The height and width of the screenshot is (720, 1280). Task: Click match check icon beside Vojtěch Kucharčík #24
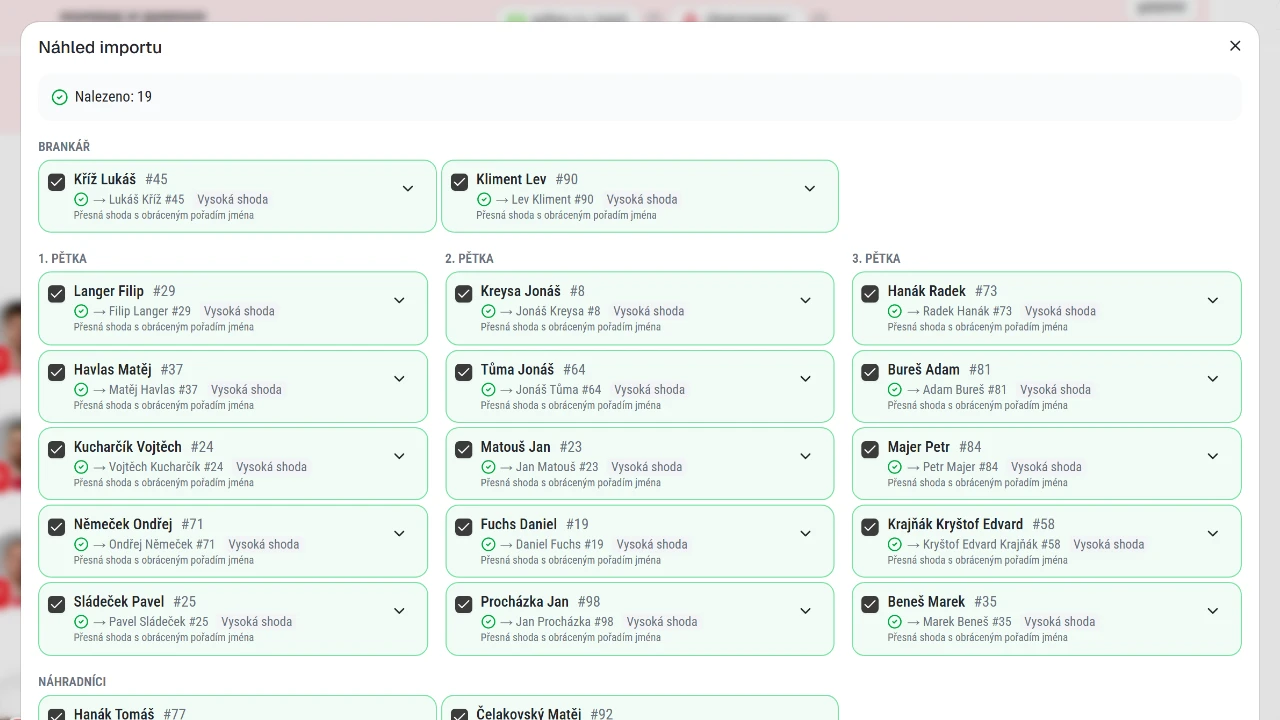pos(81,466)
